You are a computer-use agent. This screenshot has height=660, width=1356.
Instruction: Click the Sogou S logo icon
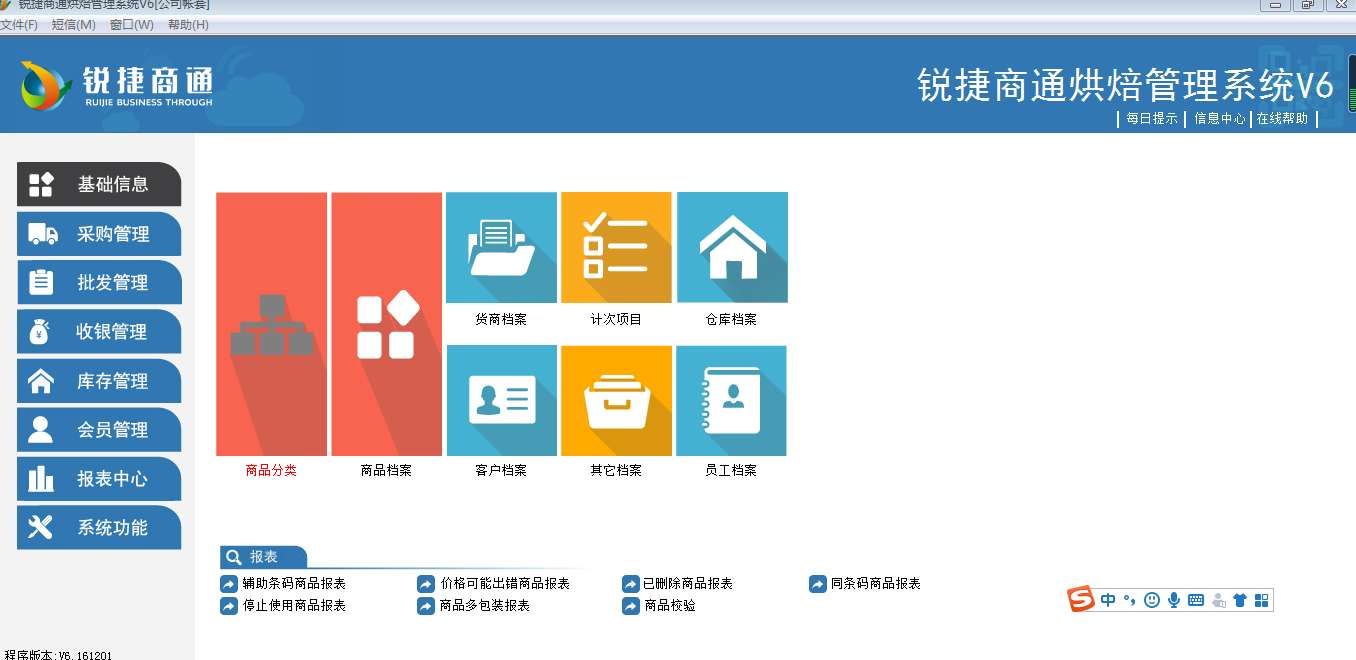click(1081, 600)
